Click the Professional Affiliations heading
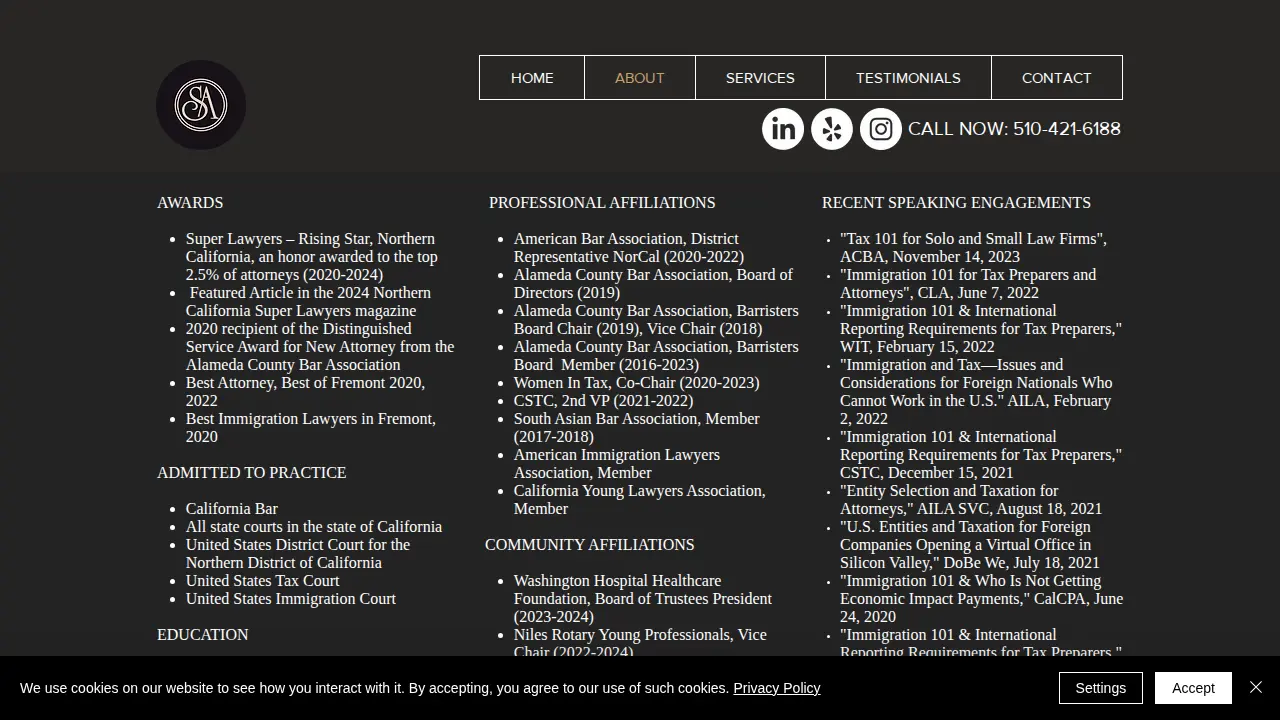 click(x=602, y=203)
